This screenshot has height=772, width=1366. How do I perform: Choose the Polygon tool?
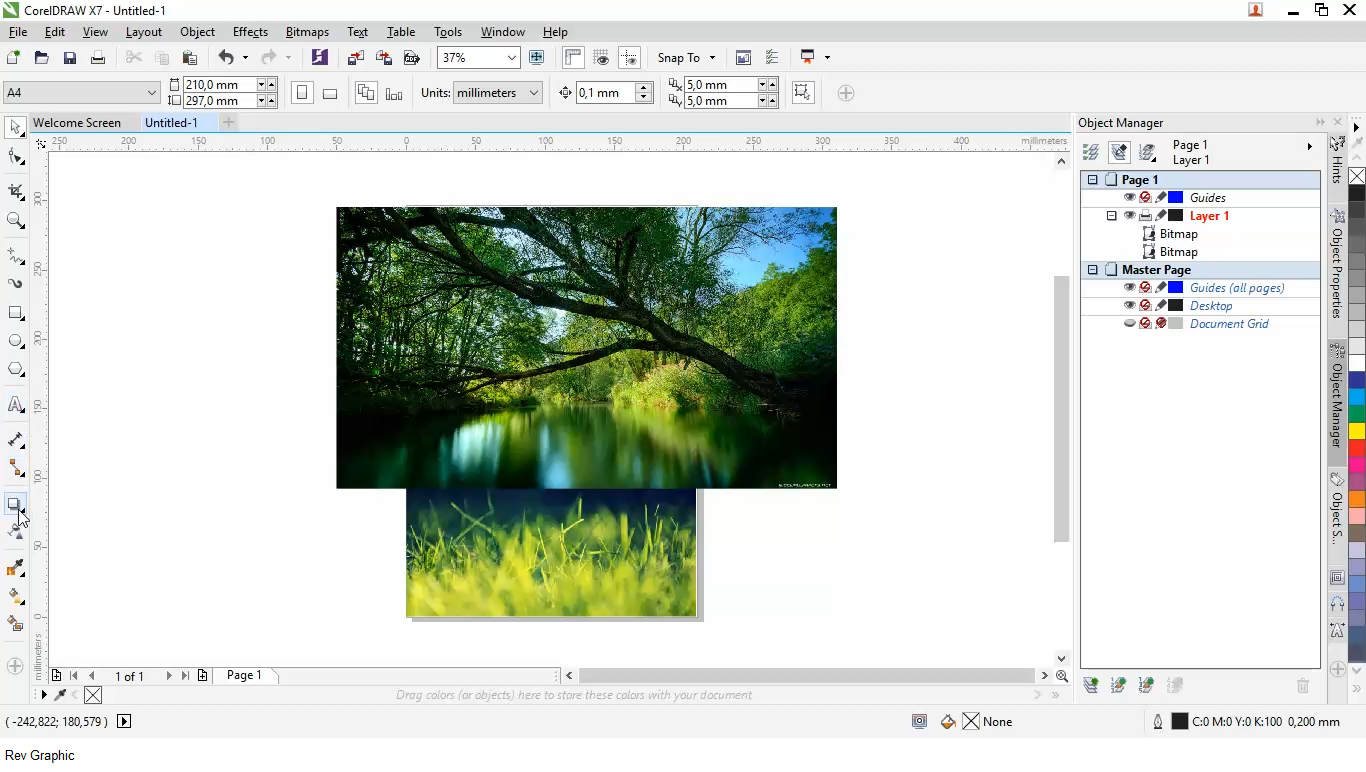click(x=15, y=369)
